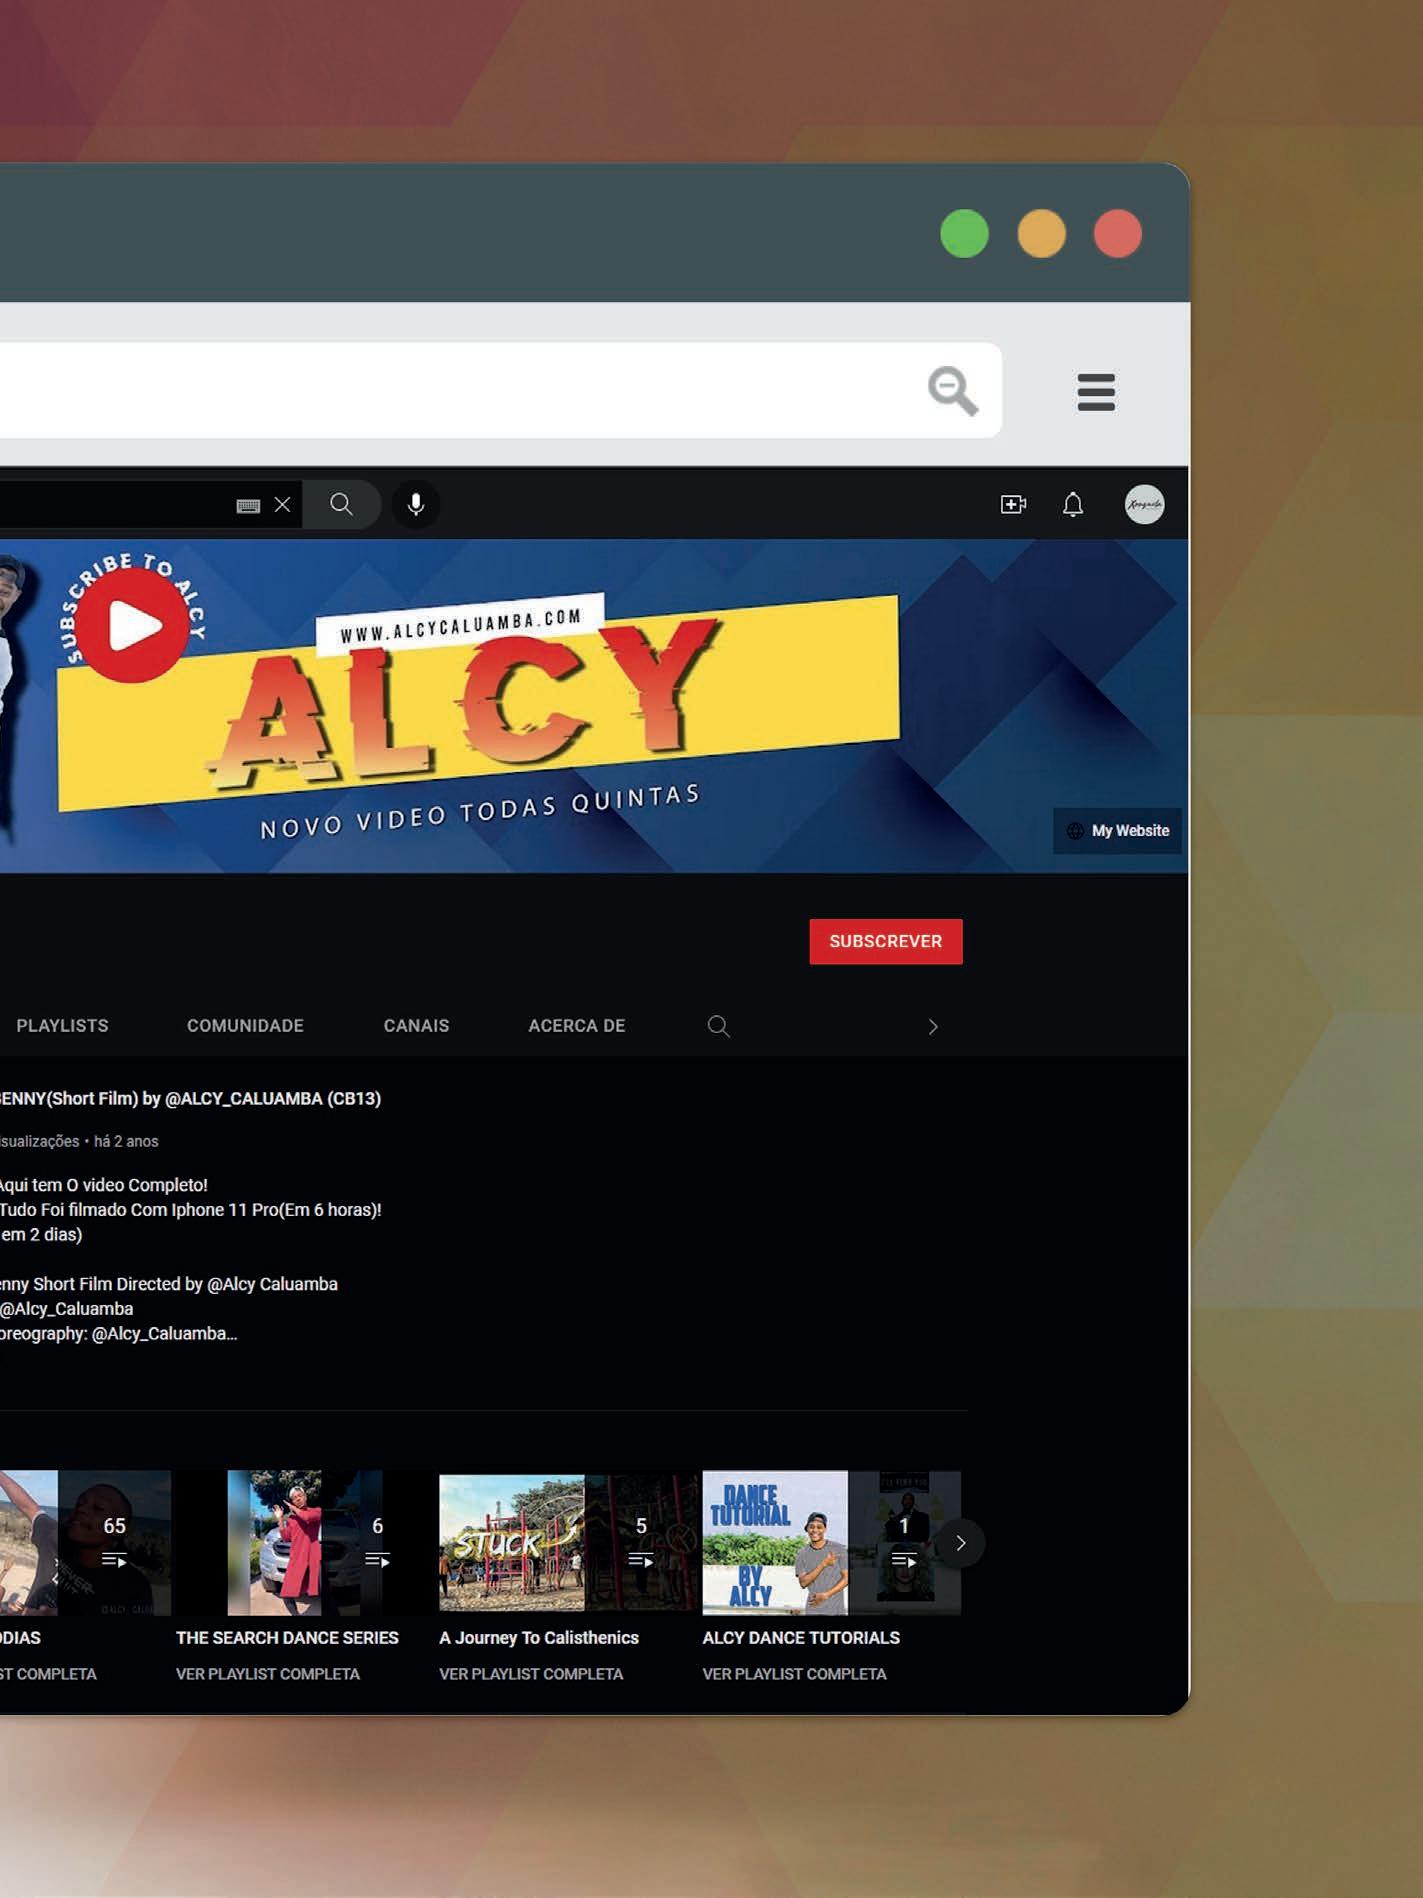Screen dimensions: 1423x1898
Task: Open THE SEARCH DANCE SERIES title
Action: [x=287, y=1637]
